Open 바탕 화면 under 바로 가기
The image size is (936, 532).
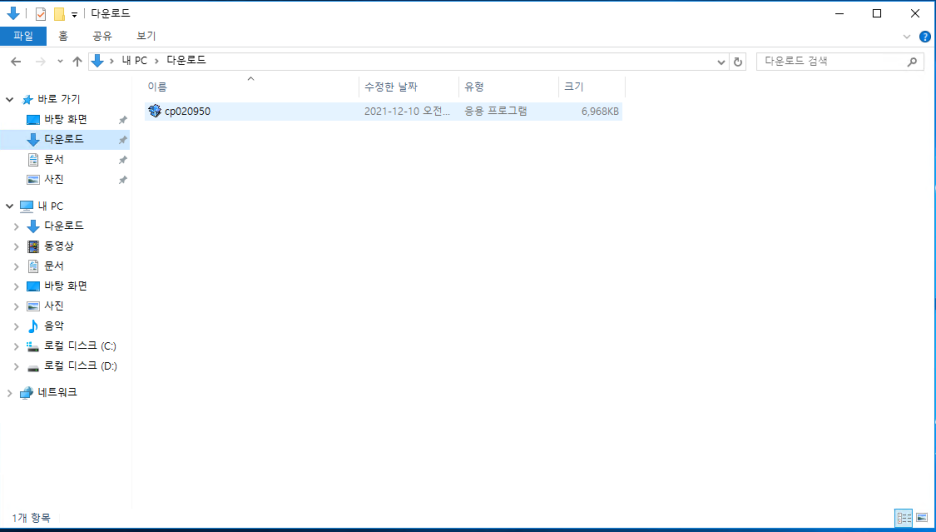[66, 119]
